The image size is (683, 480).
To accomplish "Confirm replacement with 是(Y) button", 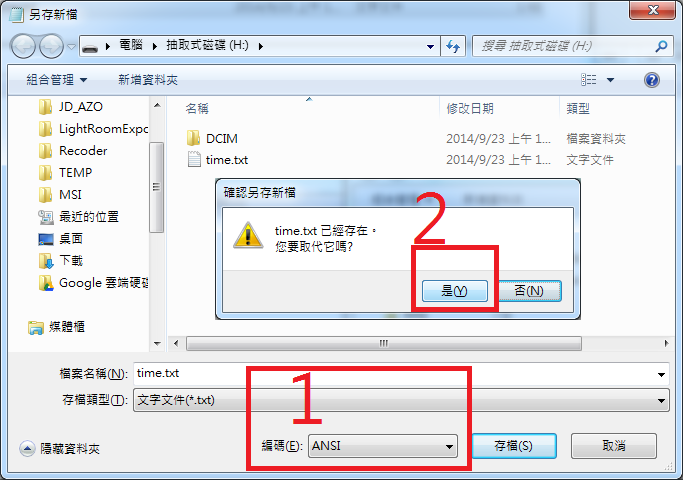I will [454, 291].
